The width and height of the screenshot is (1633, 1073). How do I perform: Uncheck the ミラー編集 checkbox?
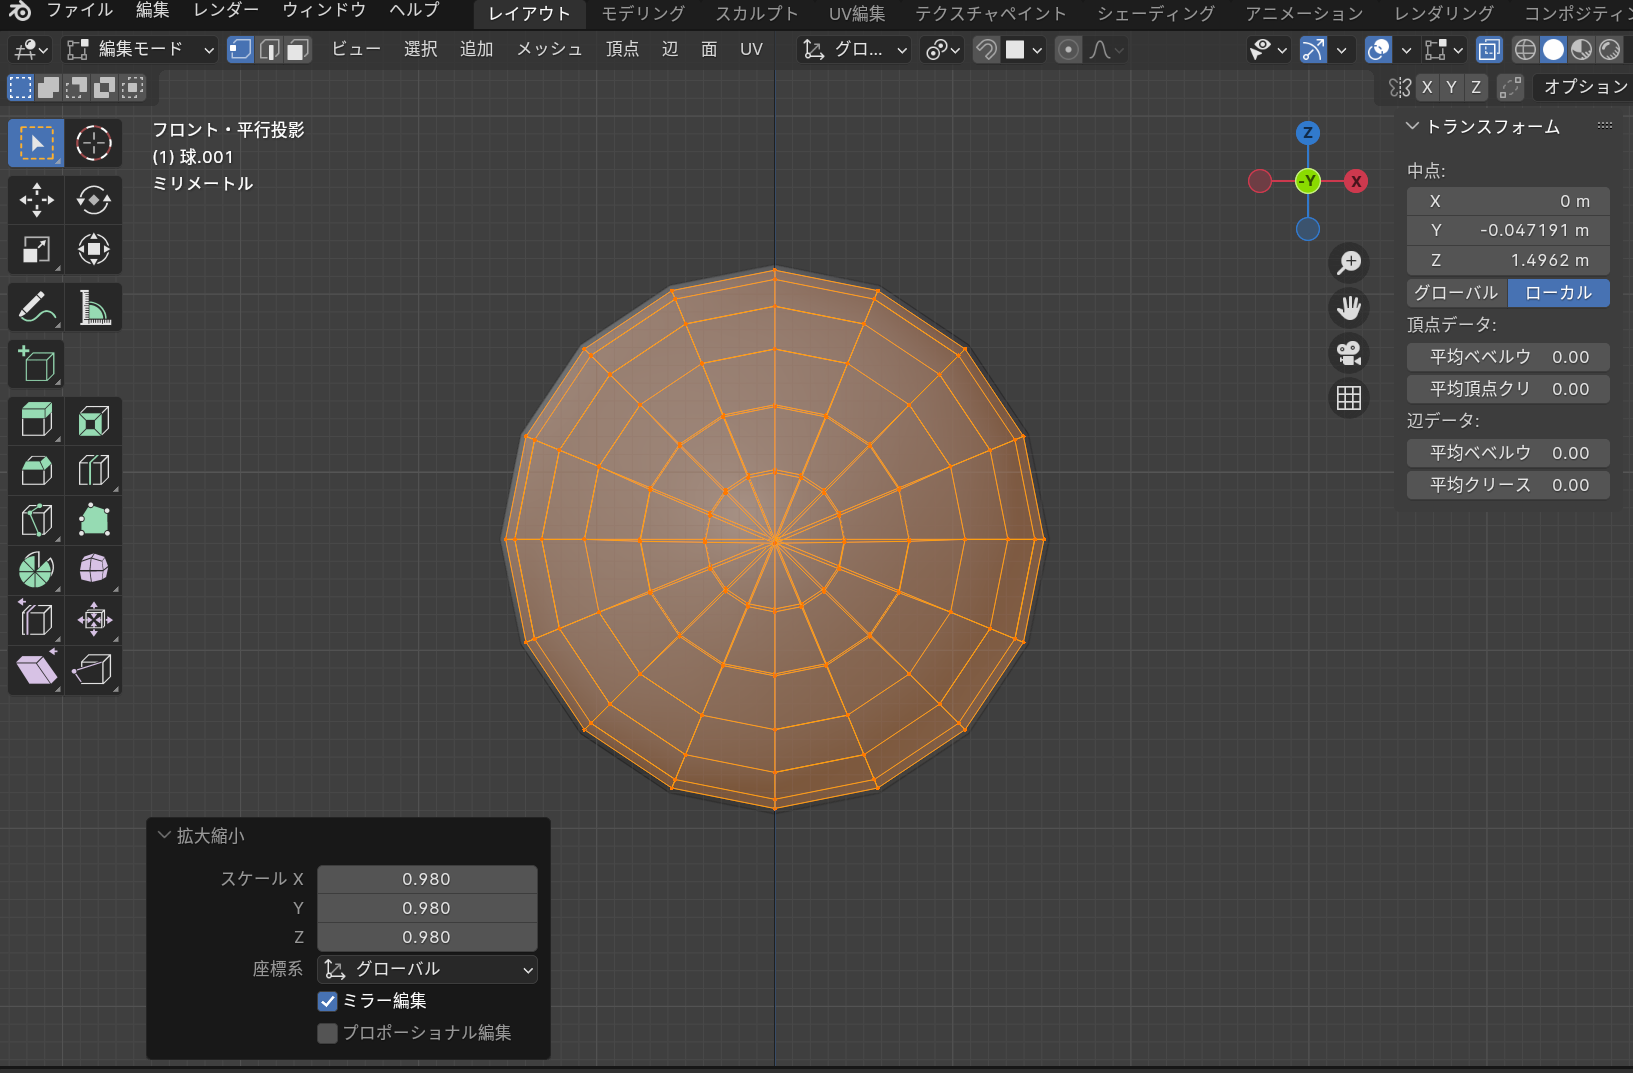point(328,1001)
